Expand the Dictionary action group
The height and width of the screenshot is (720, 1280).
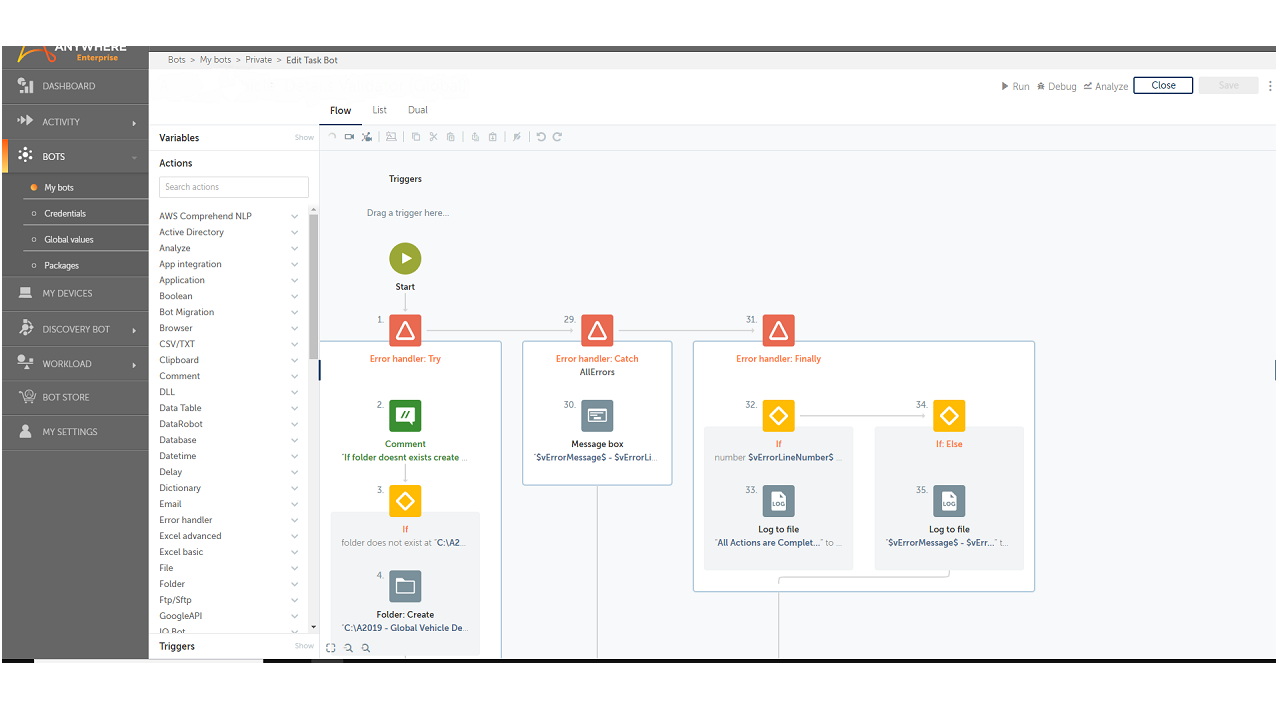click(295, 488)
